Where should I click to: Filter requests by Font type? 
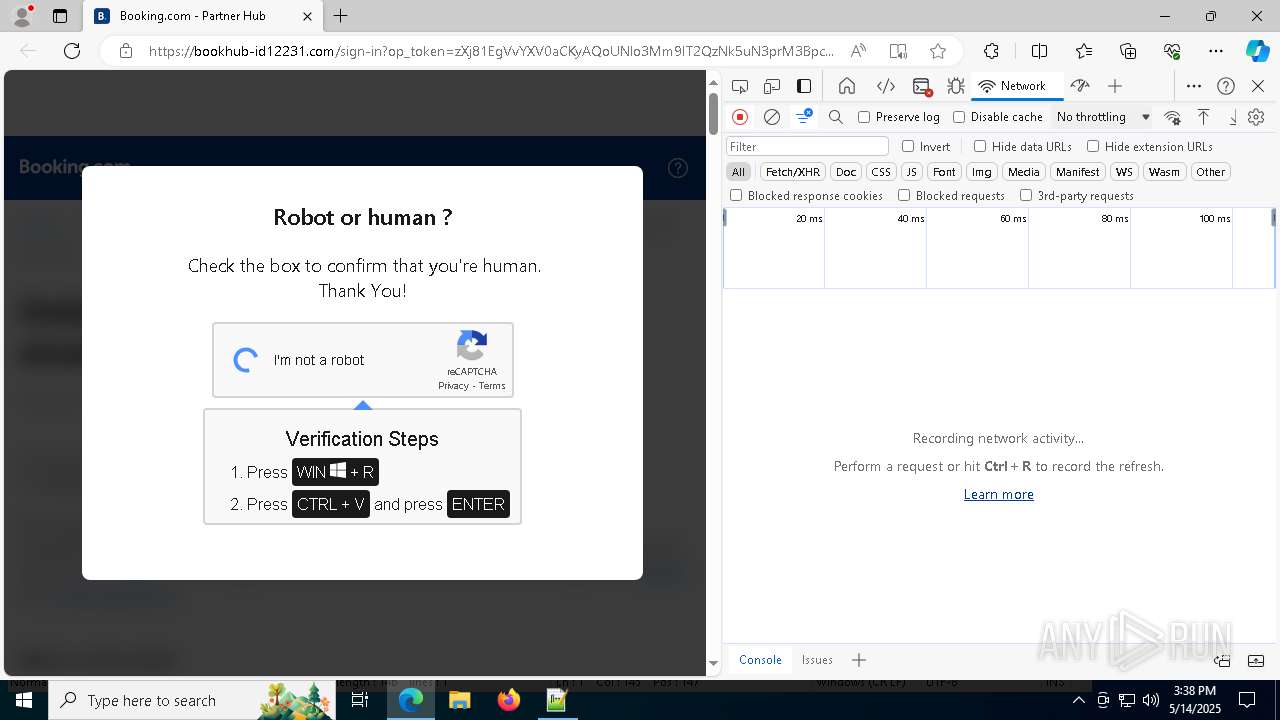[x=944, y=172]
